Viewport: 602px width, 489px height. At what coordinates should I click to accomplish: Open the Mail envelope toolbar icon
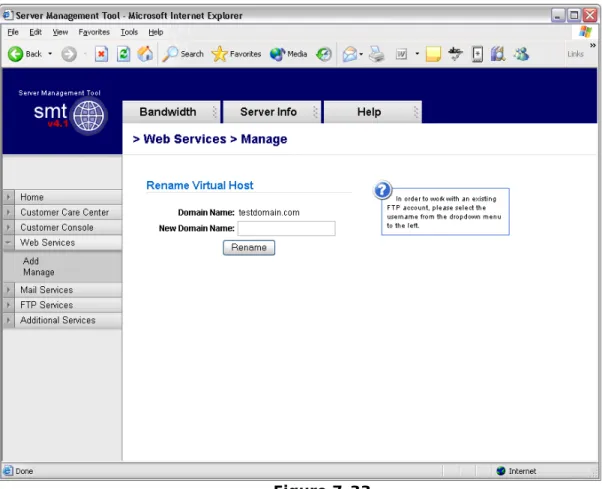pos(350,54)
